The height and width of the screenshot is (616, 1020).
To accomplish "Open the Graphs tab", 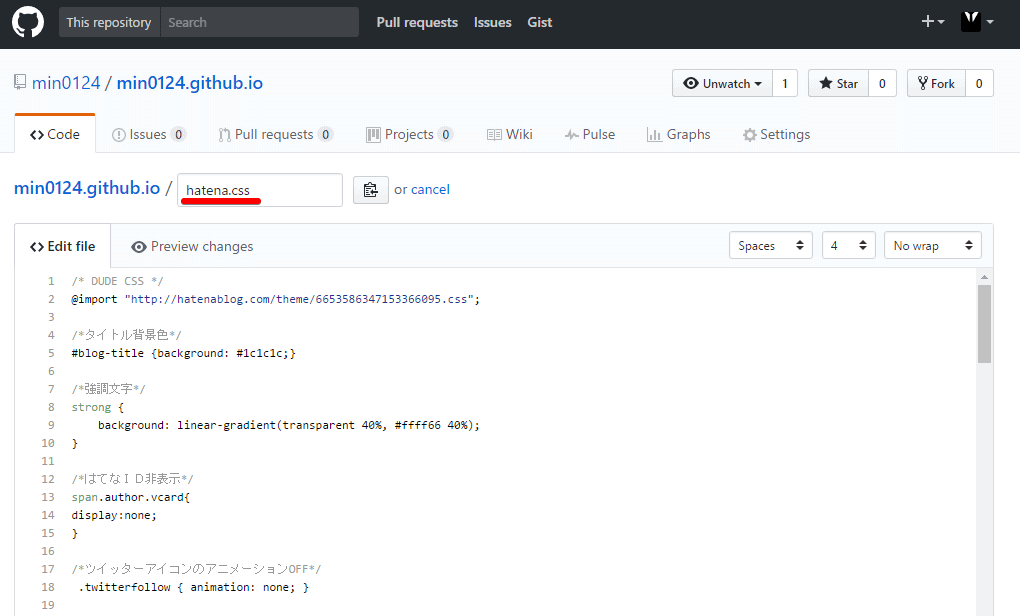I will (678, 134).
